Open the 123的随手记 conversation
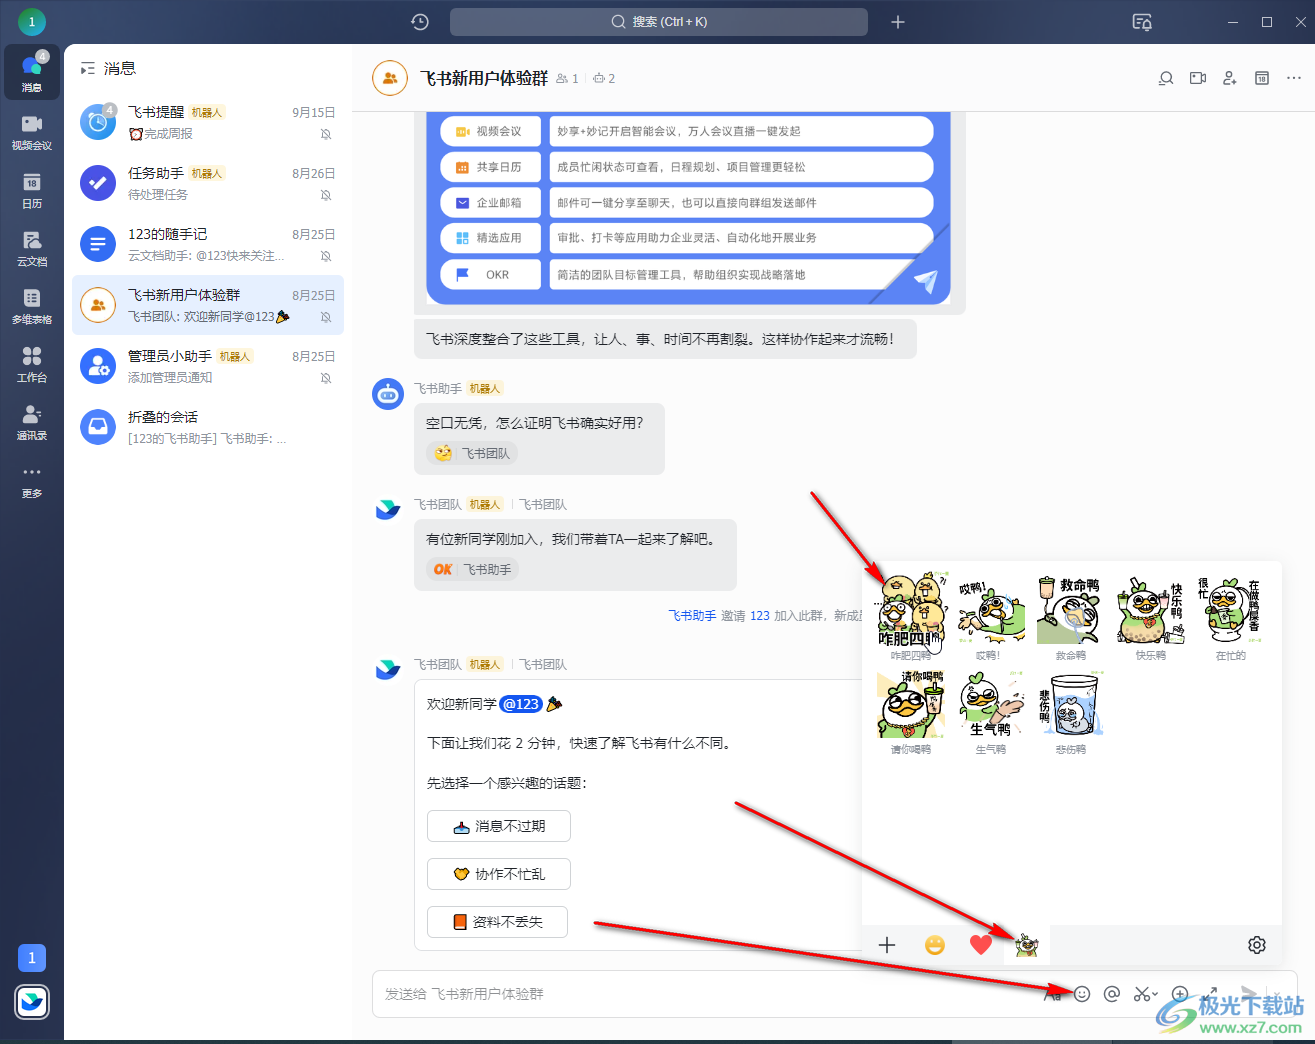Screen dimensions: 1315x1044 208,244
